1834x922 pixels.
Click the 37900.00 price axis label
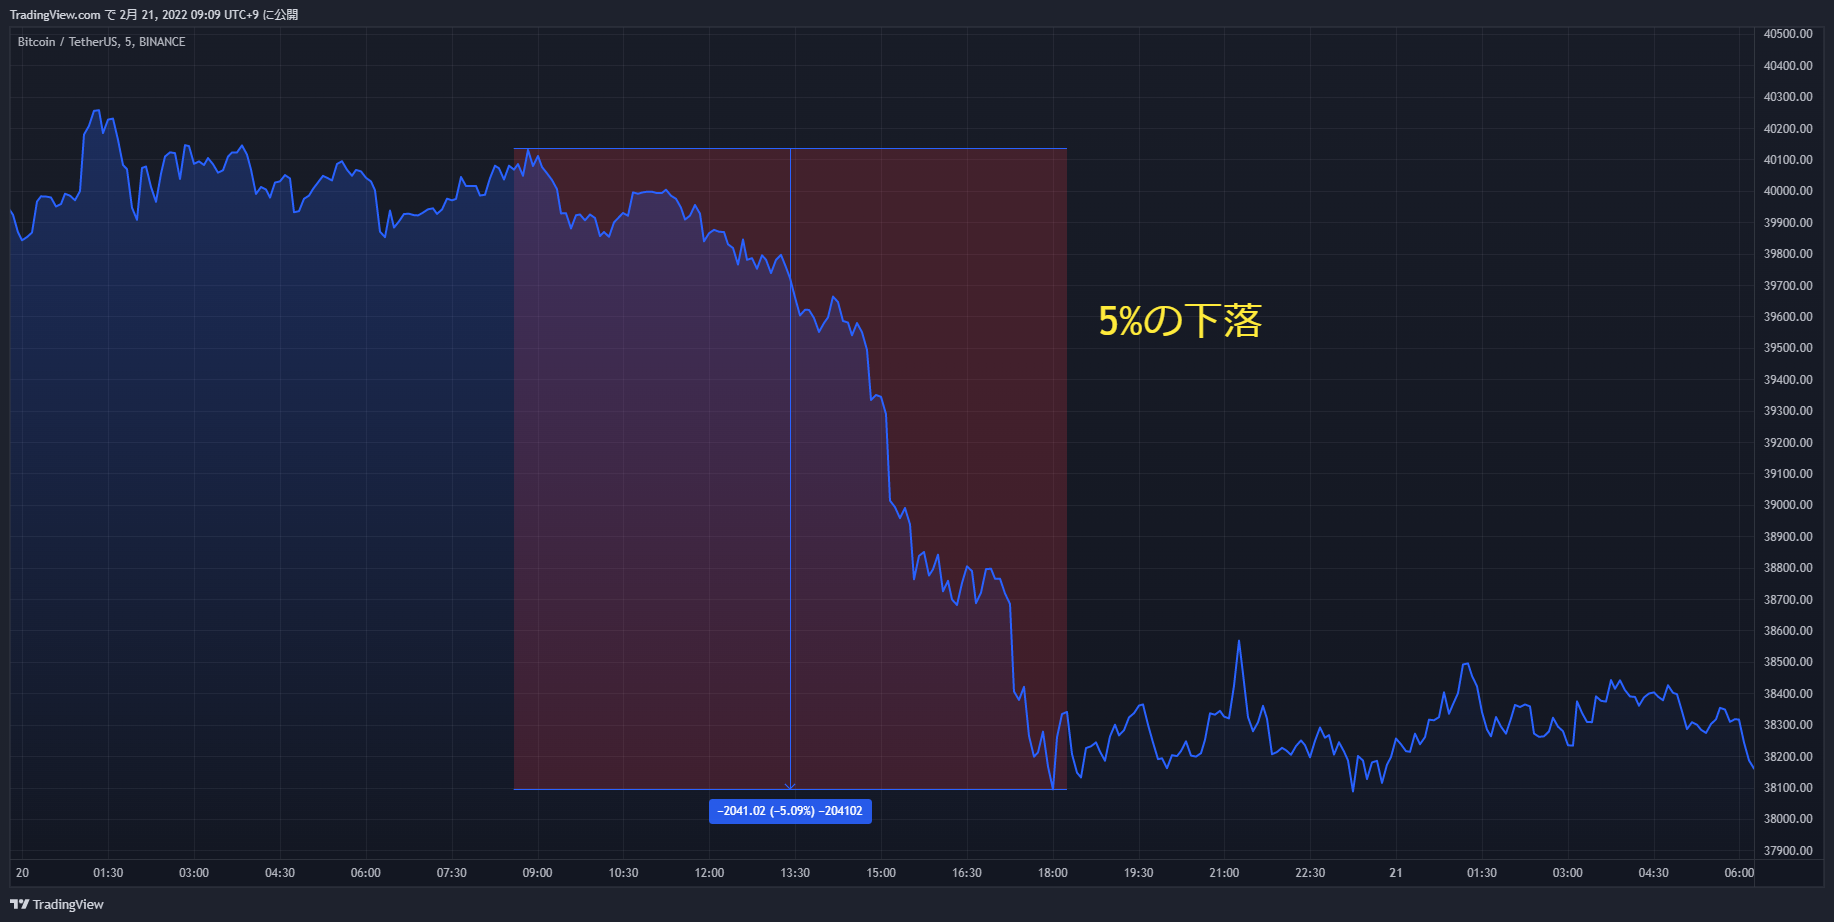pyautogui.click(x=1788, y=851)
